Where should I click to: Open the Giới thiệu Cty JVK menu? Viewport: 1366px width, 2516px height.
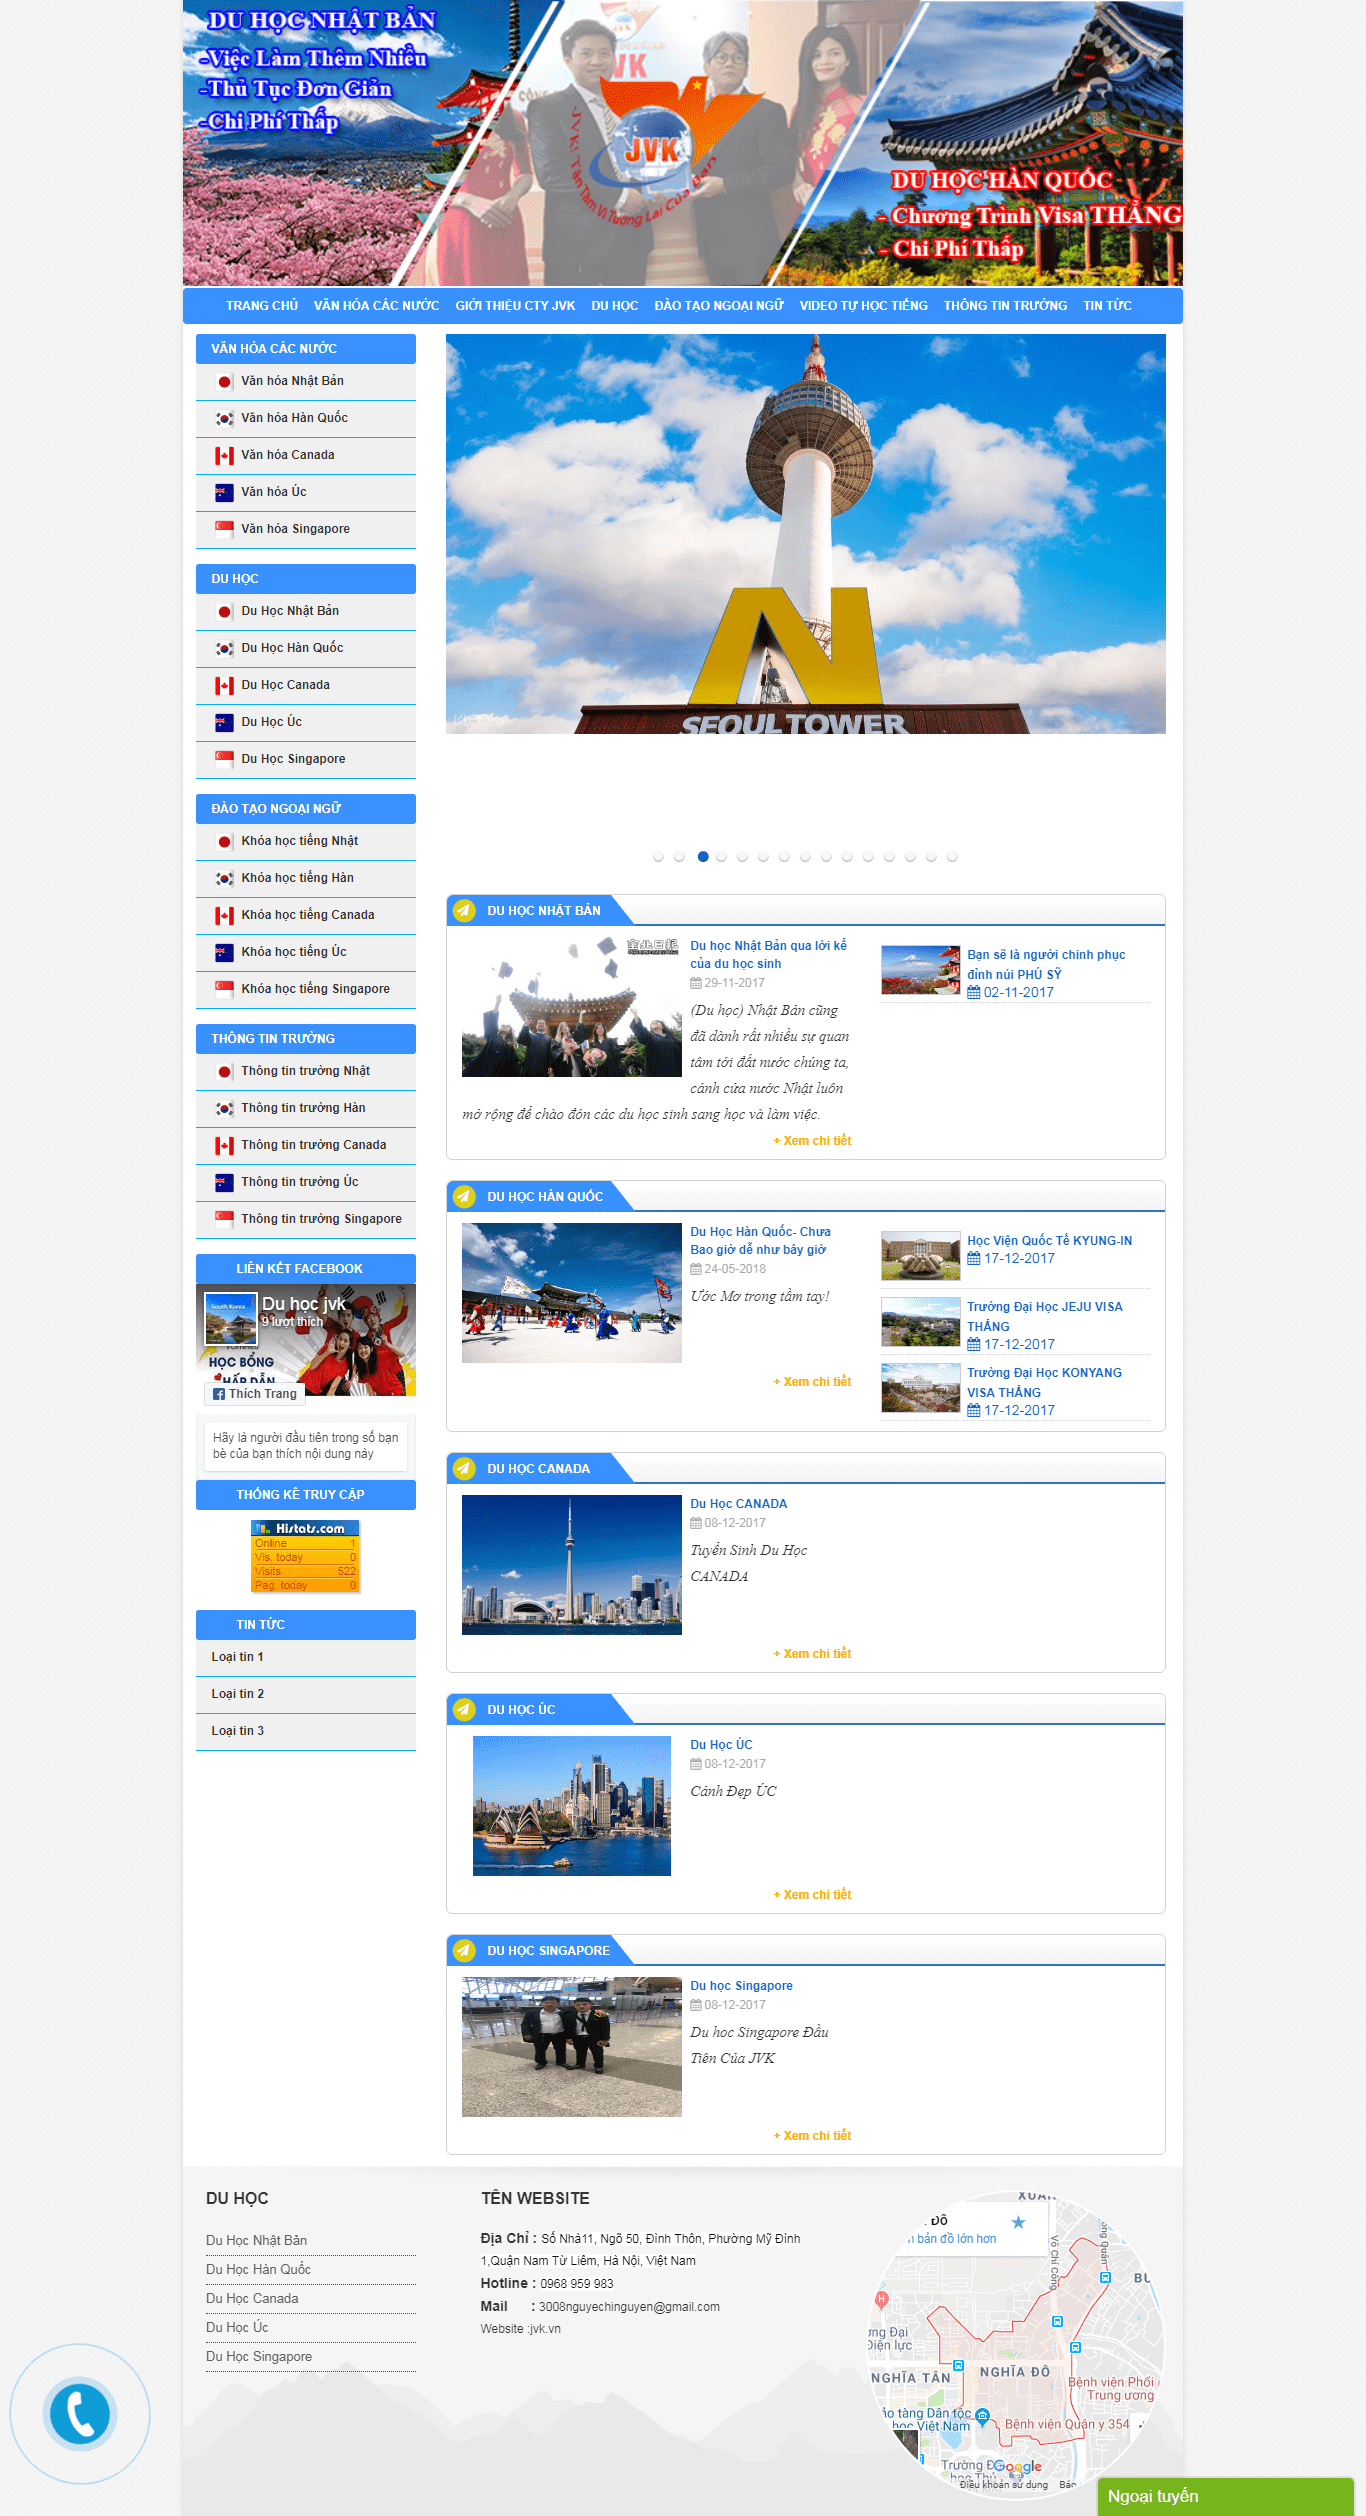point(515,306)
